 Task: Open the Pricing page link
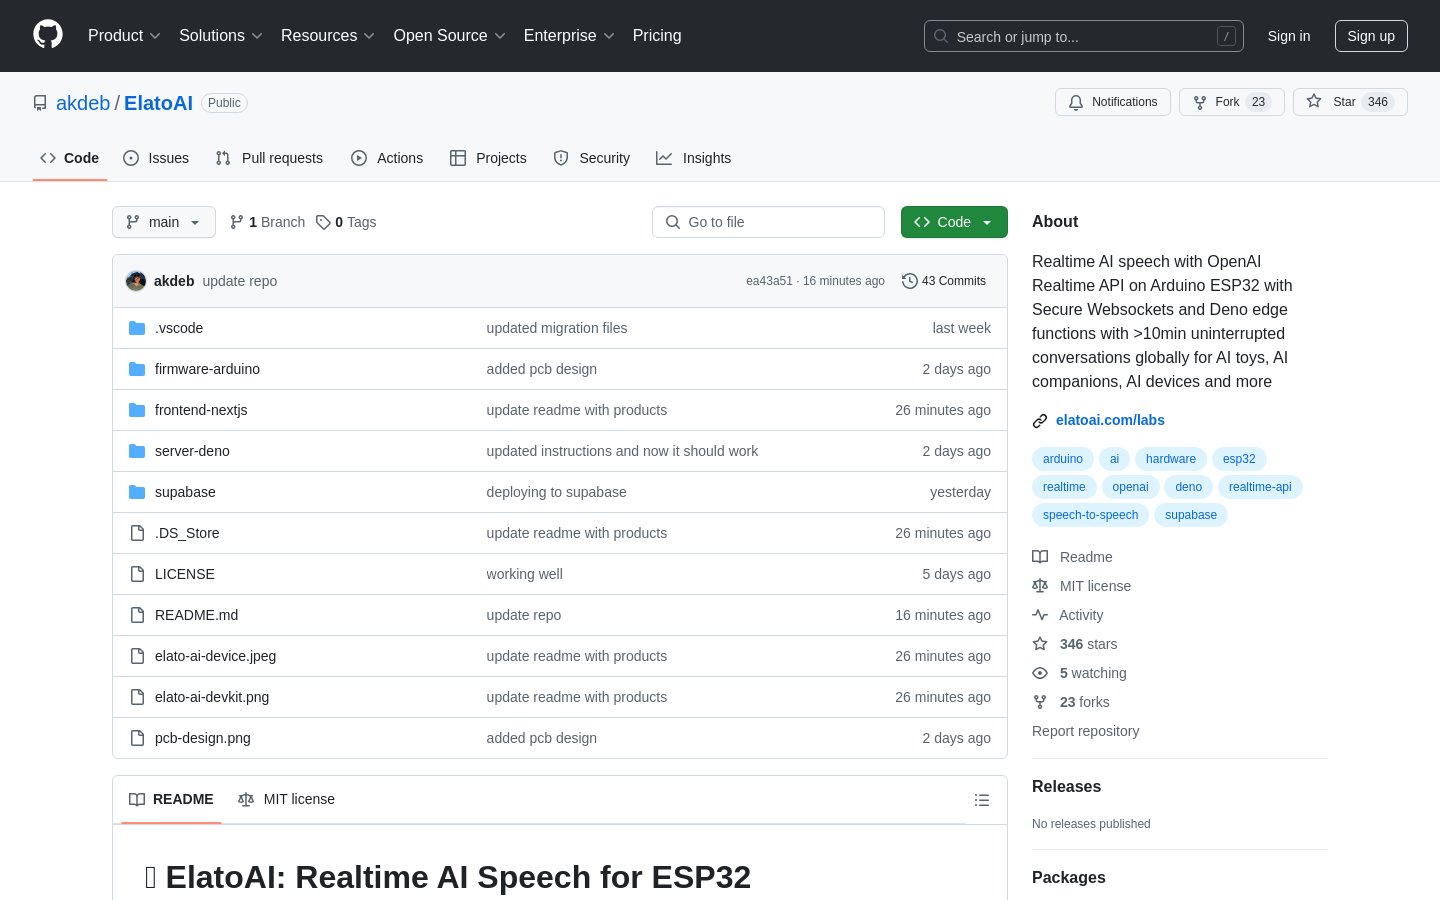click(x=657, y=36)
